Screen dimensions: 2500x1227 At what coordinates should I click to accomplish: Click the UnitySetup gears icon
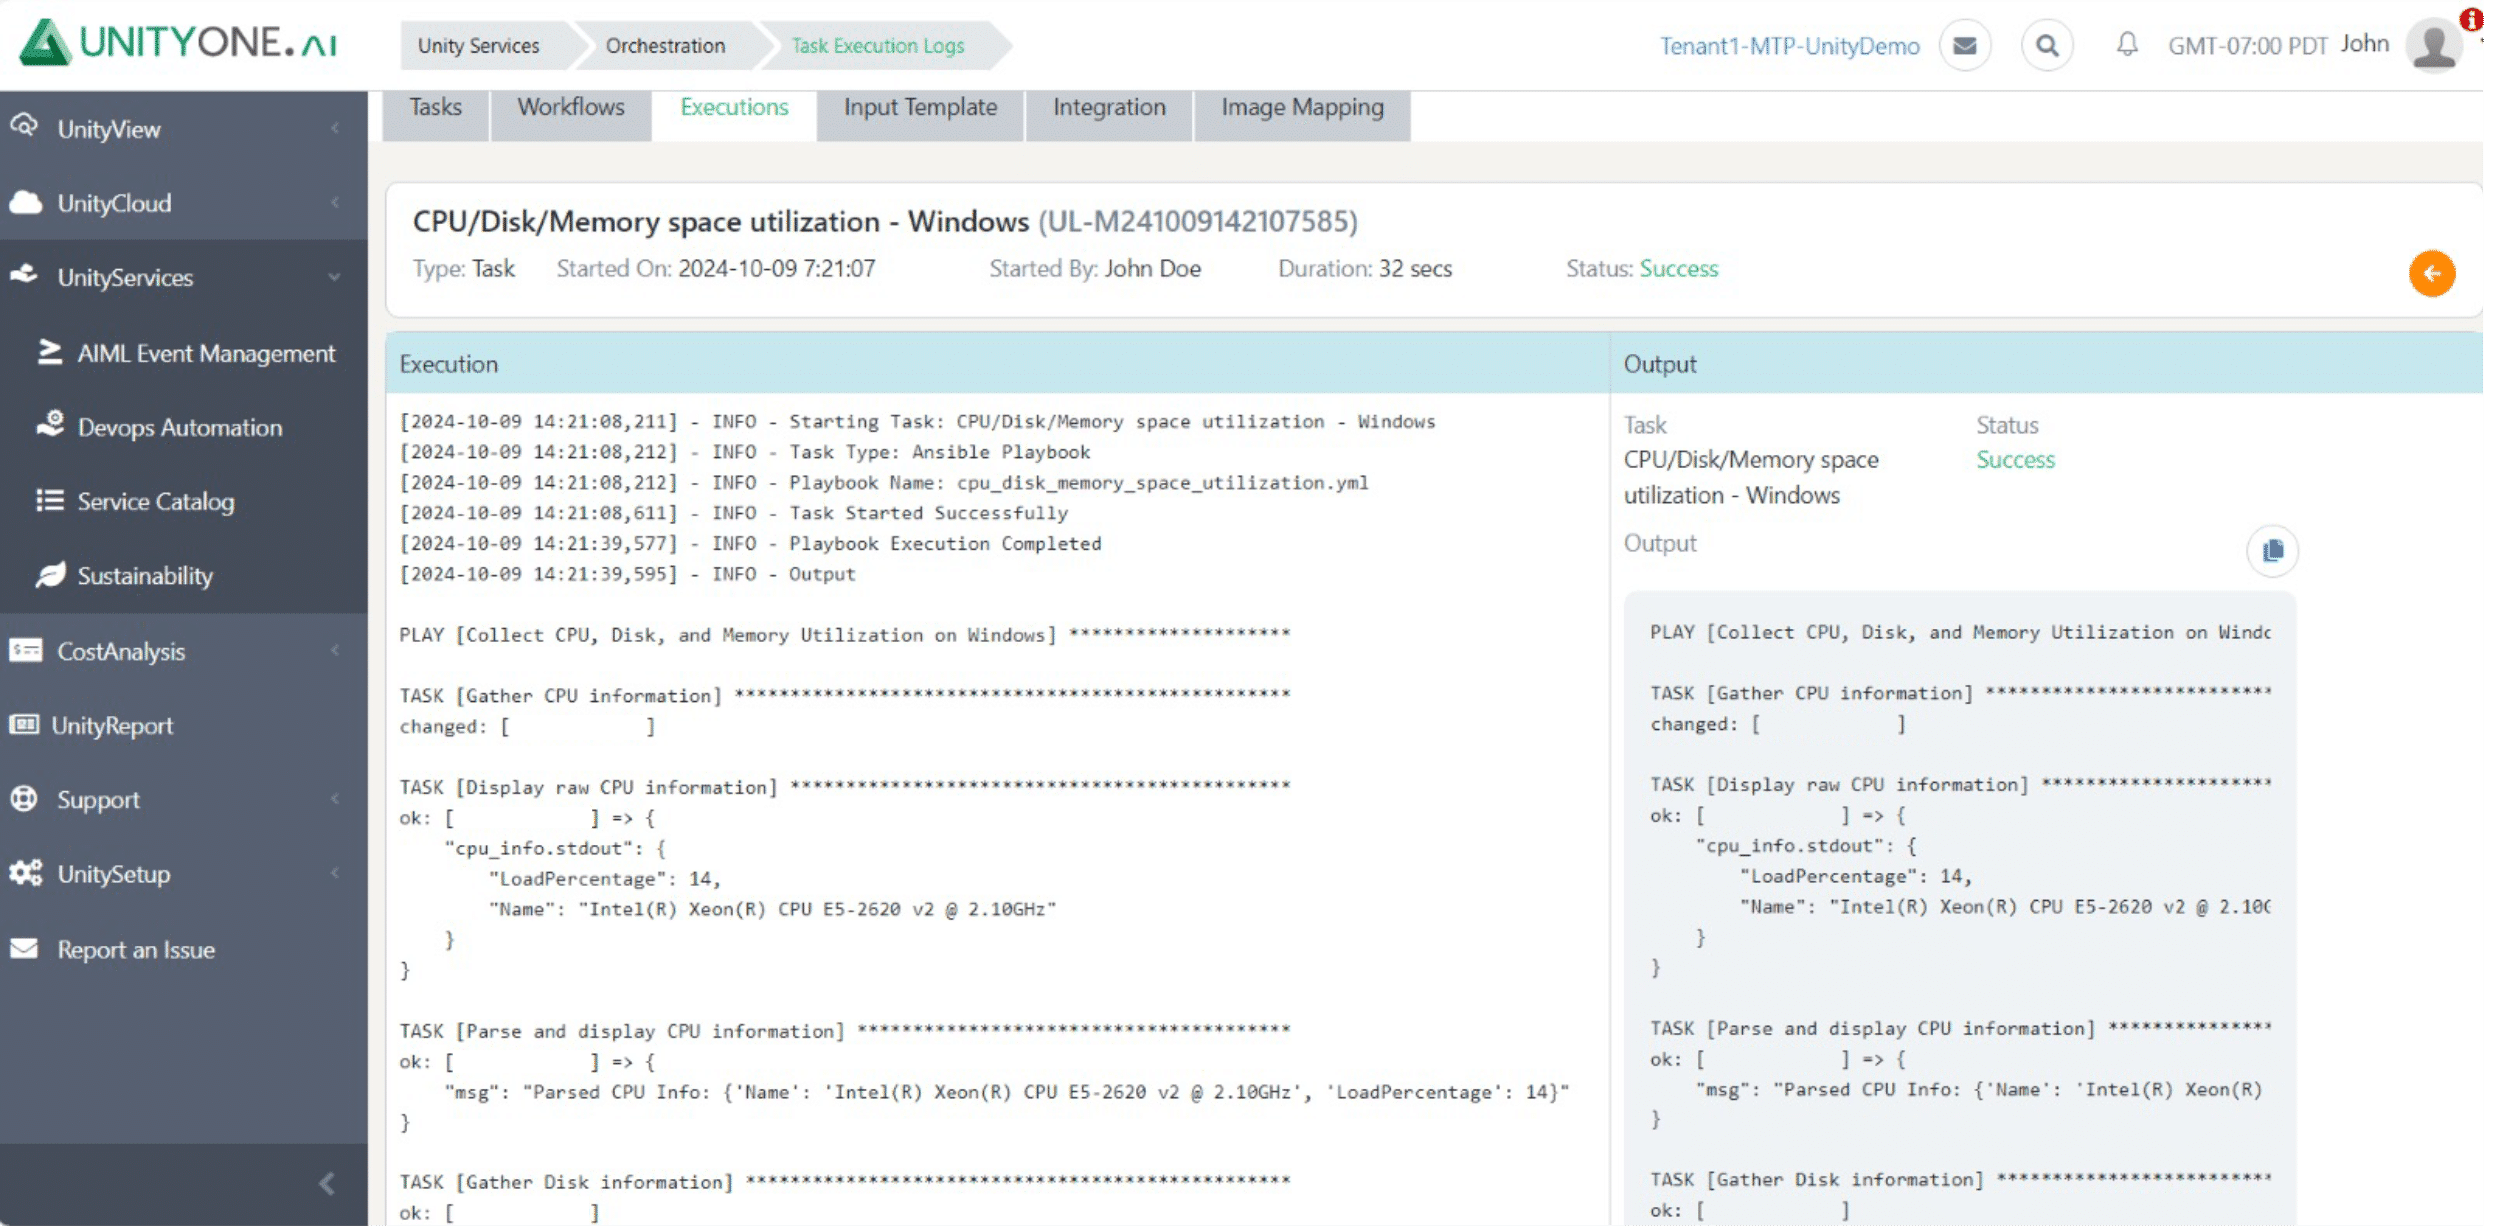click(26, 872)
